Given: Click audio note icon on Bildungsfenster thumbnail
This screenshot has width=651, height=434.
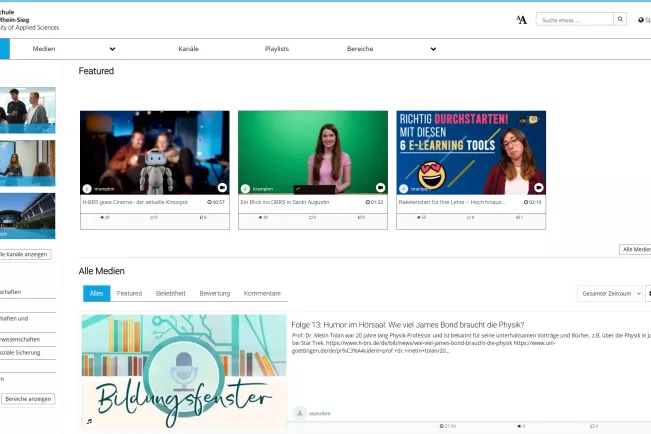Looking at the screenshot, I should (89, 422).
